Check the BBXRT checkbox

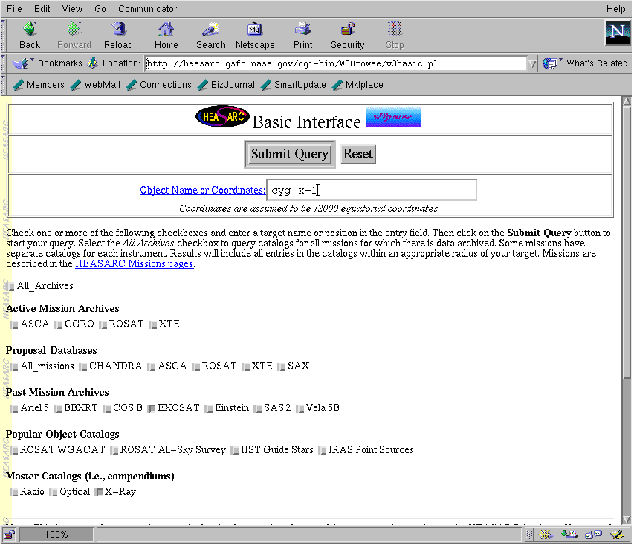click(x=58, y=408)
